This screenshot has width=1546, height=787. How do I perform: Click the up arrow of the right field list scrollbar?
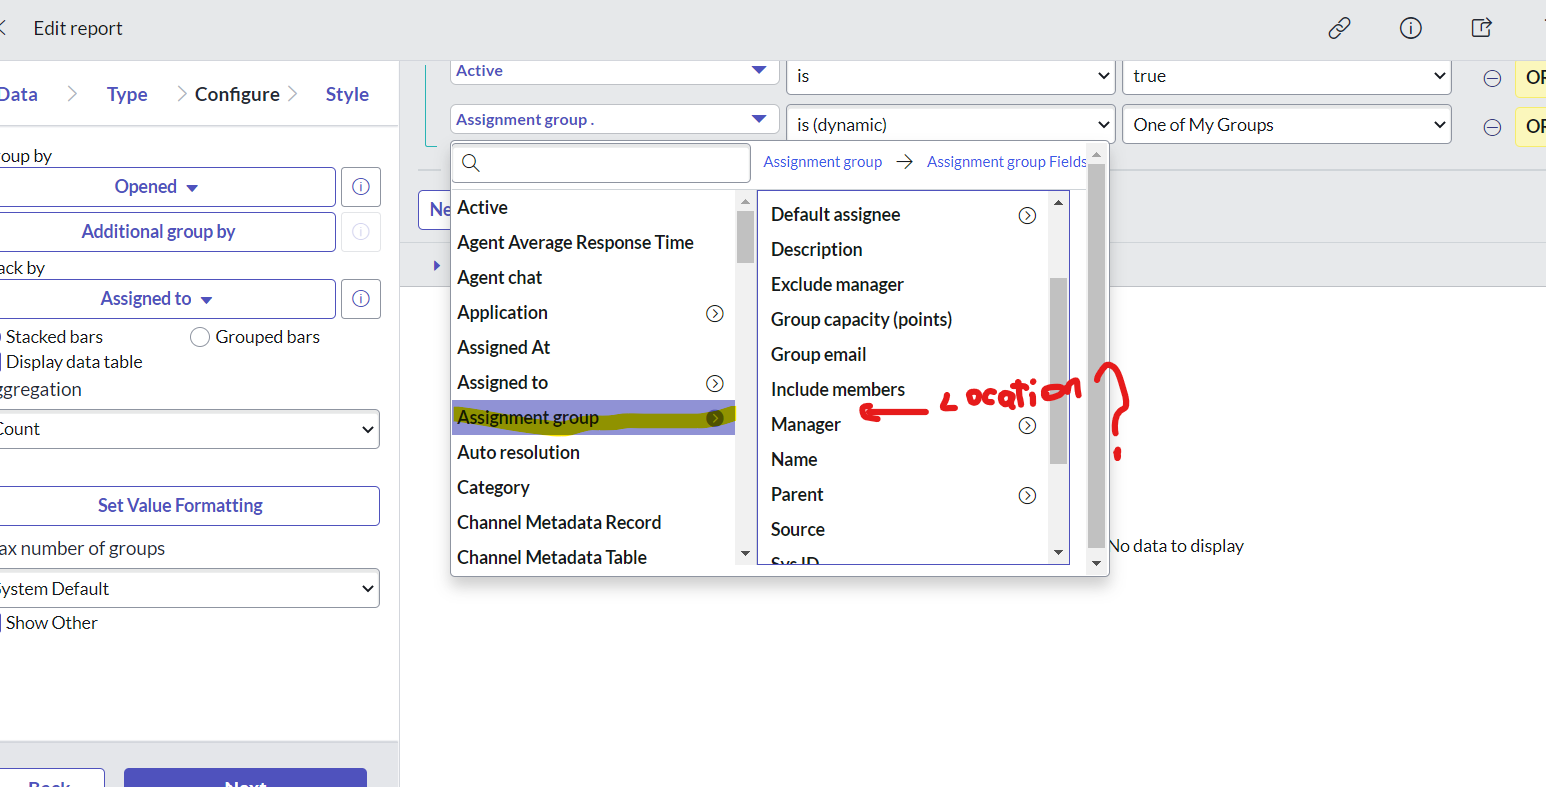click(1058, 203)
